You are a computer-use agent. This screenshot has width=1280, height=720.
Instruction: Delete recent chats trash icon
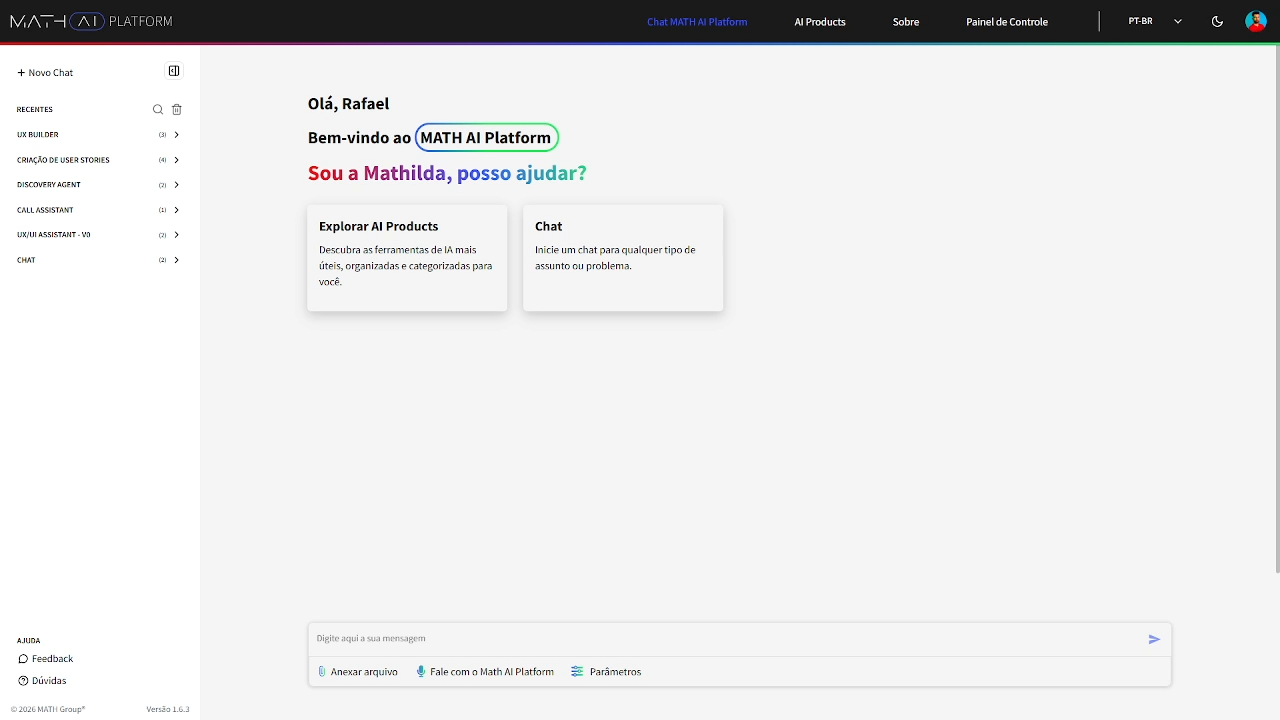tap(177, 110)
